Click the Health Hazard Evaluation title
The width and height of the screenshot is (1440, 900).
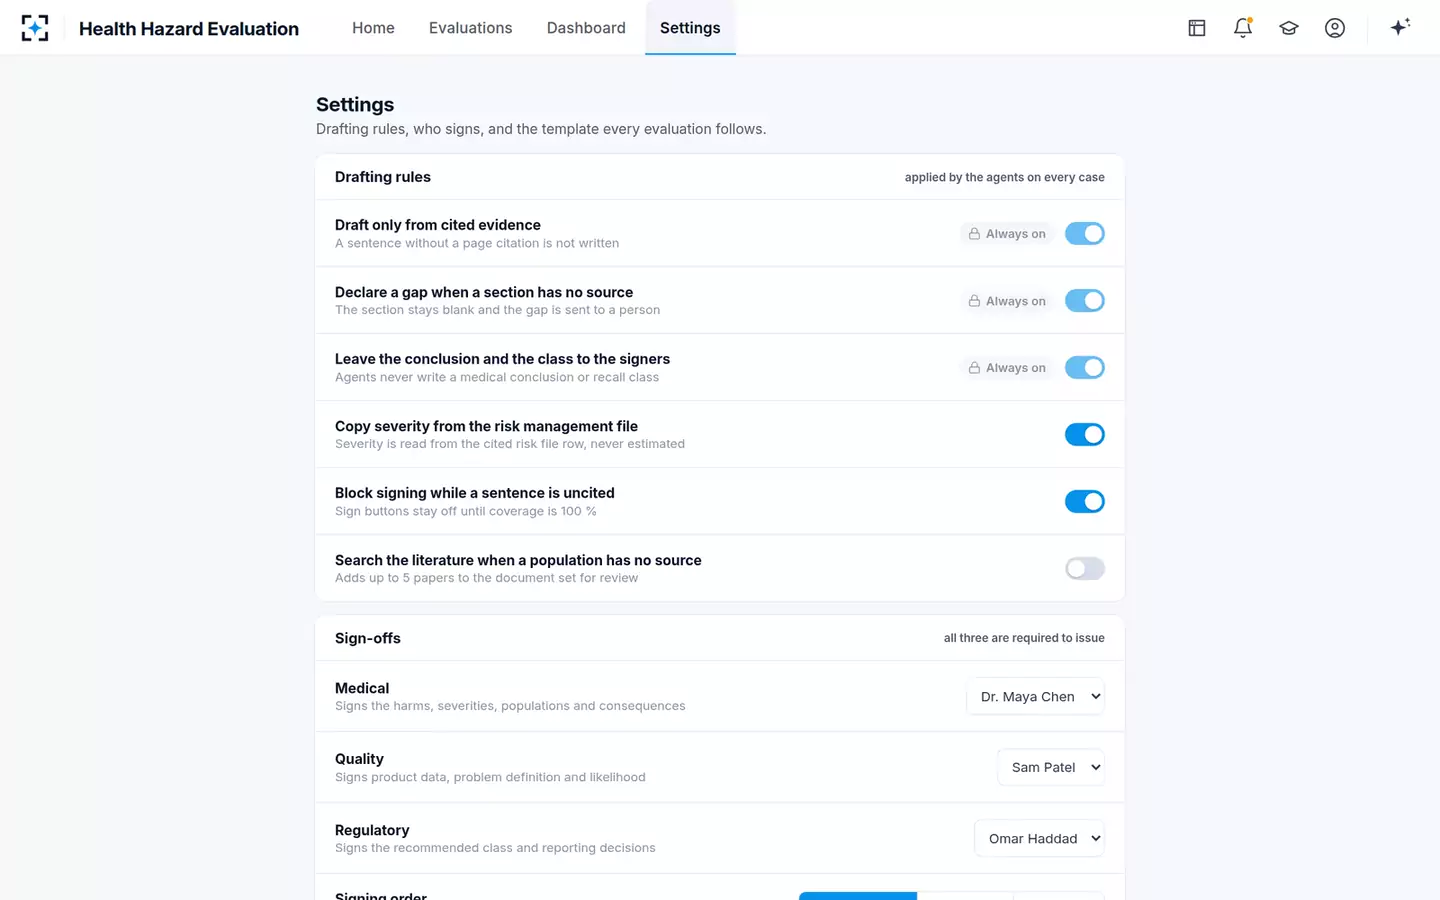click(x=189, y=29)
